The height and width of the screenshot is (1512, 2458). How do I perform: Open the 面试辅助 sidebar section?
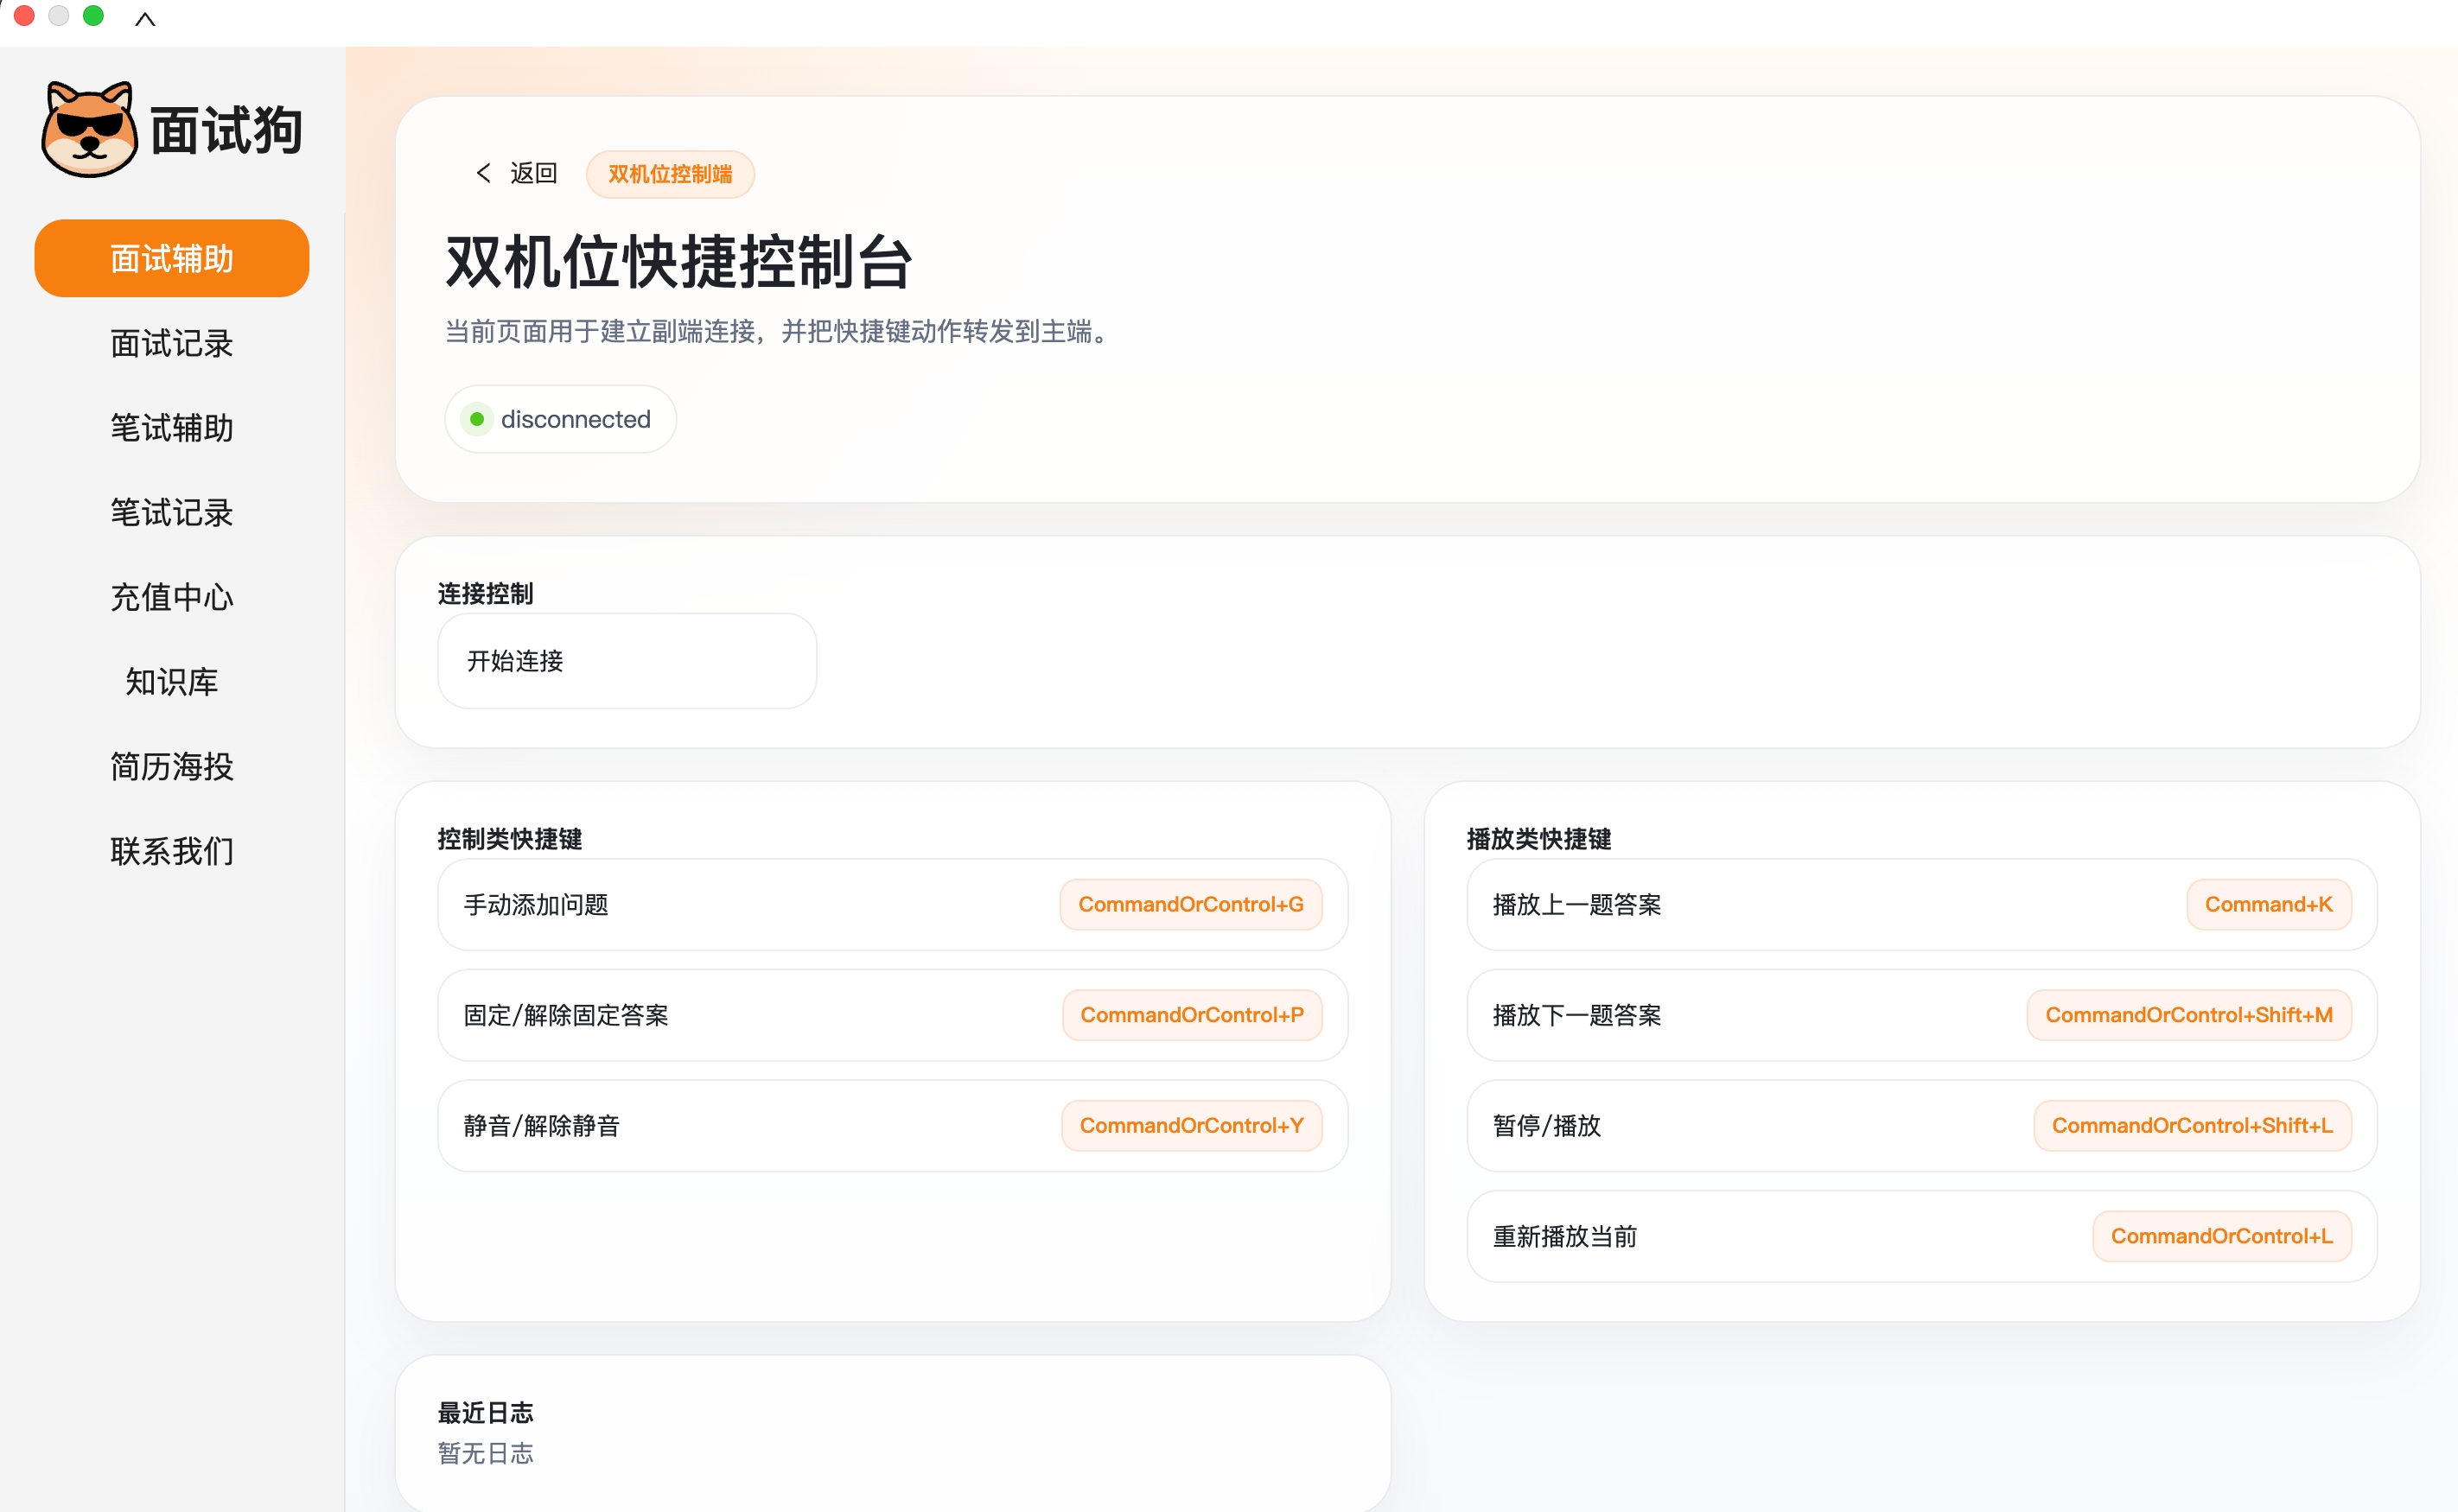tap(171, 258)
